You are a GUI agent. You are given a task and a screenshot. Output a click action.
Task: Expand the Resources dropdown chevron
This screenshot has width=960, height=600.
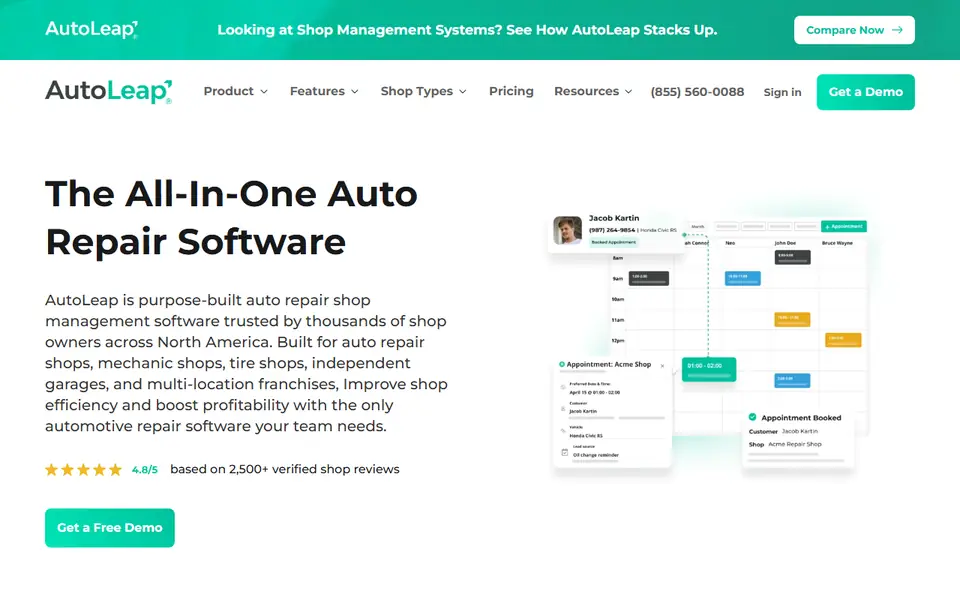point(628,92)
